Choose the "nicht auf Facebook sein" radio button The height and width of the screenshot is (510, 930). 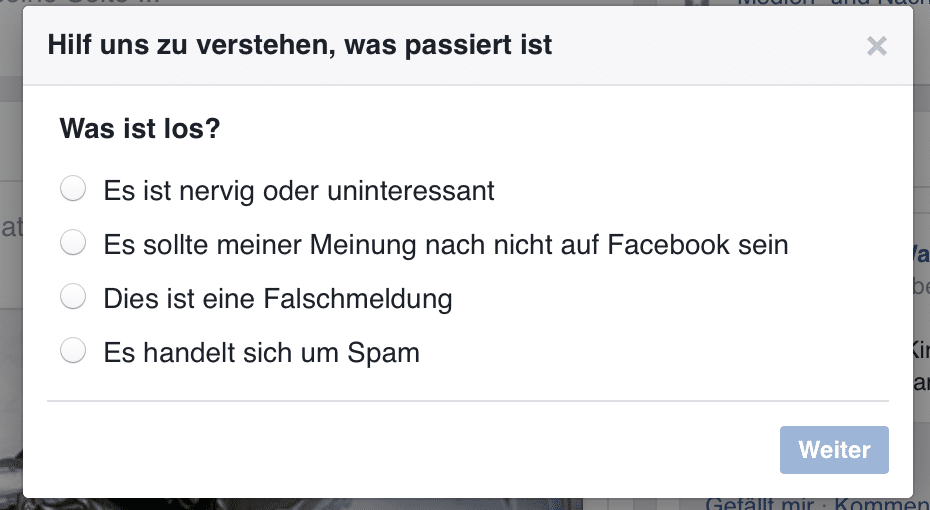point(73,243)
